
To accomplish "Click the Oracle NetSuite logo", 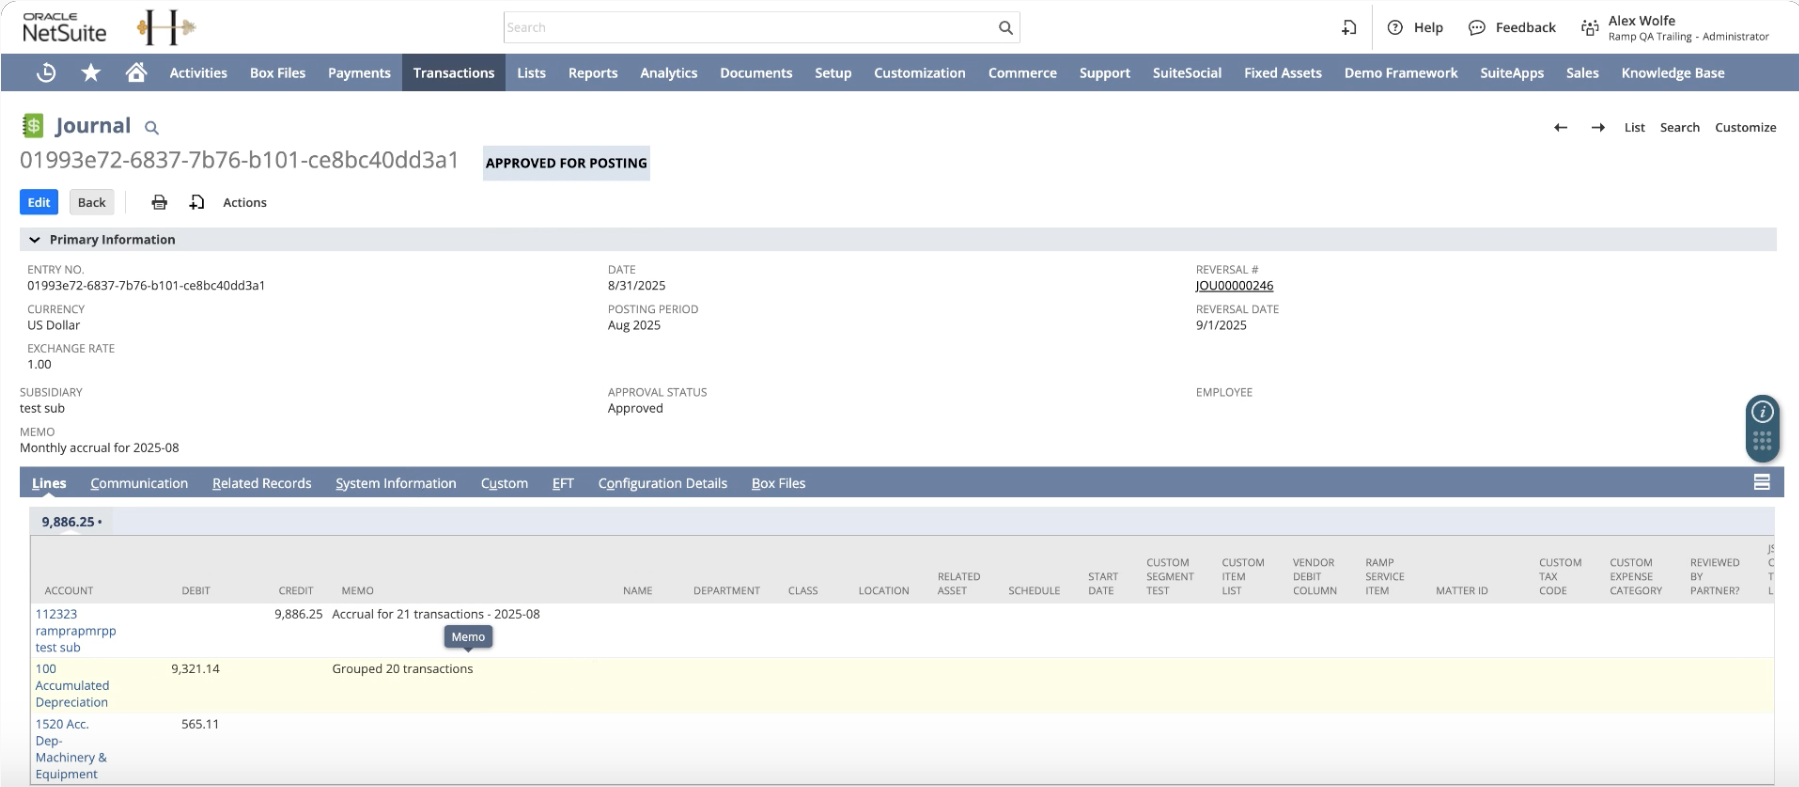I will click(64, 28).
